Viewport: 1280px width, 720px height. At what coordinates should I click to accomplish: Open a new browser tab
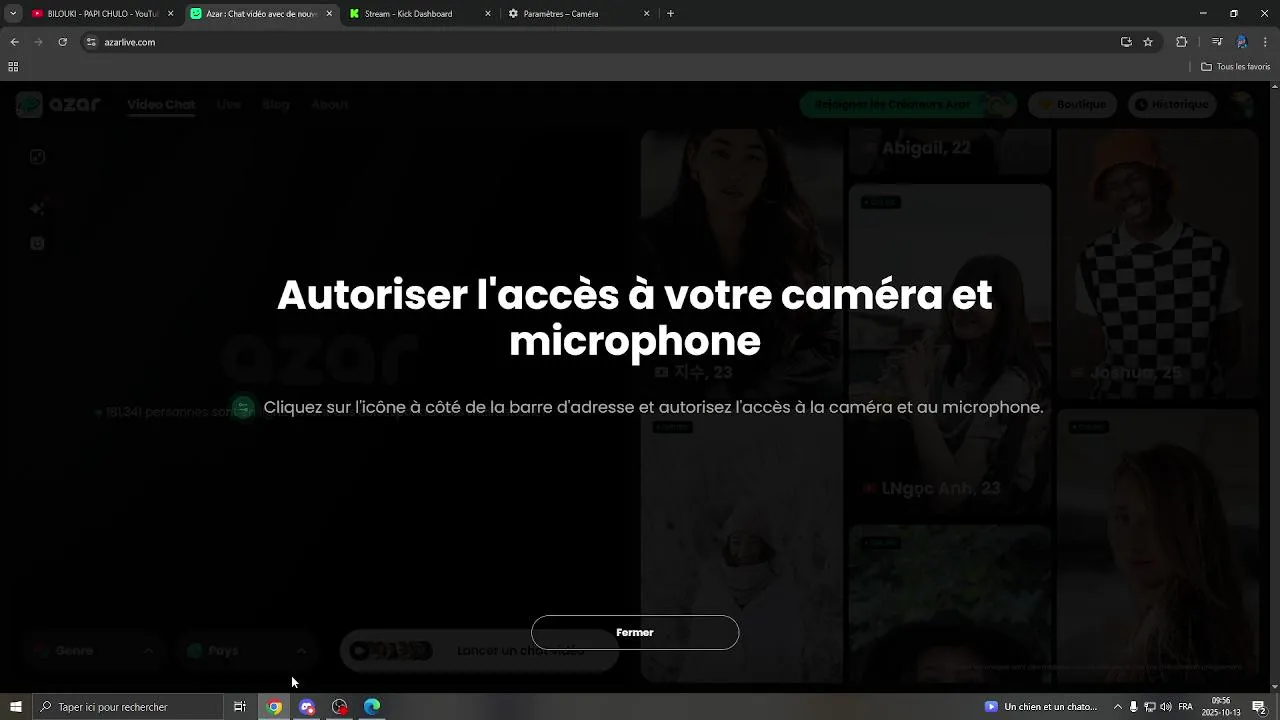[x=670, y=14]
